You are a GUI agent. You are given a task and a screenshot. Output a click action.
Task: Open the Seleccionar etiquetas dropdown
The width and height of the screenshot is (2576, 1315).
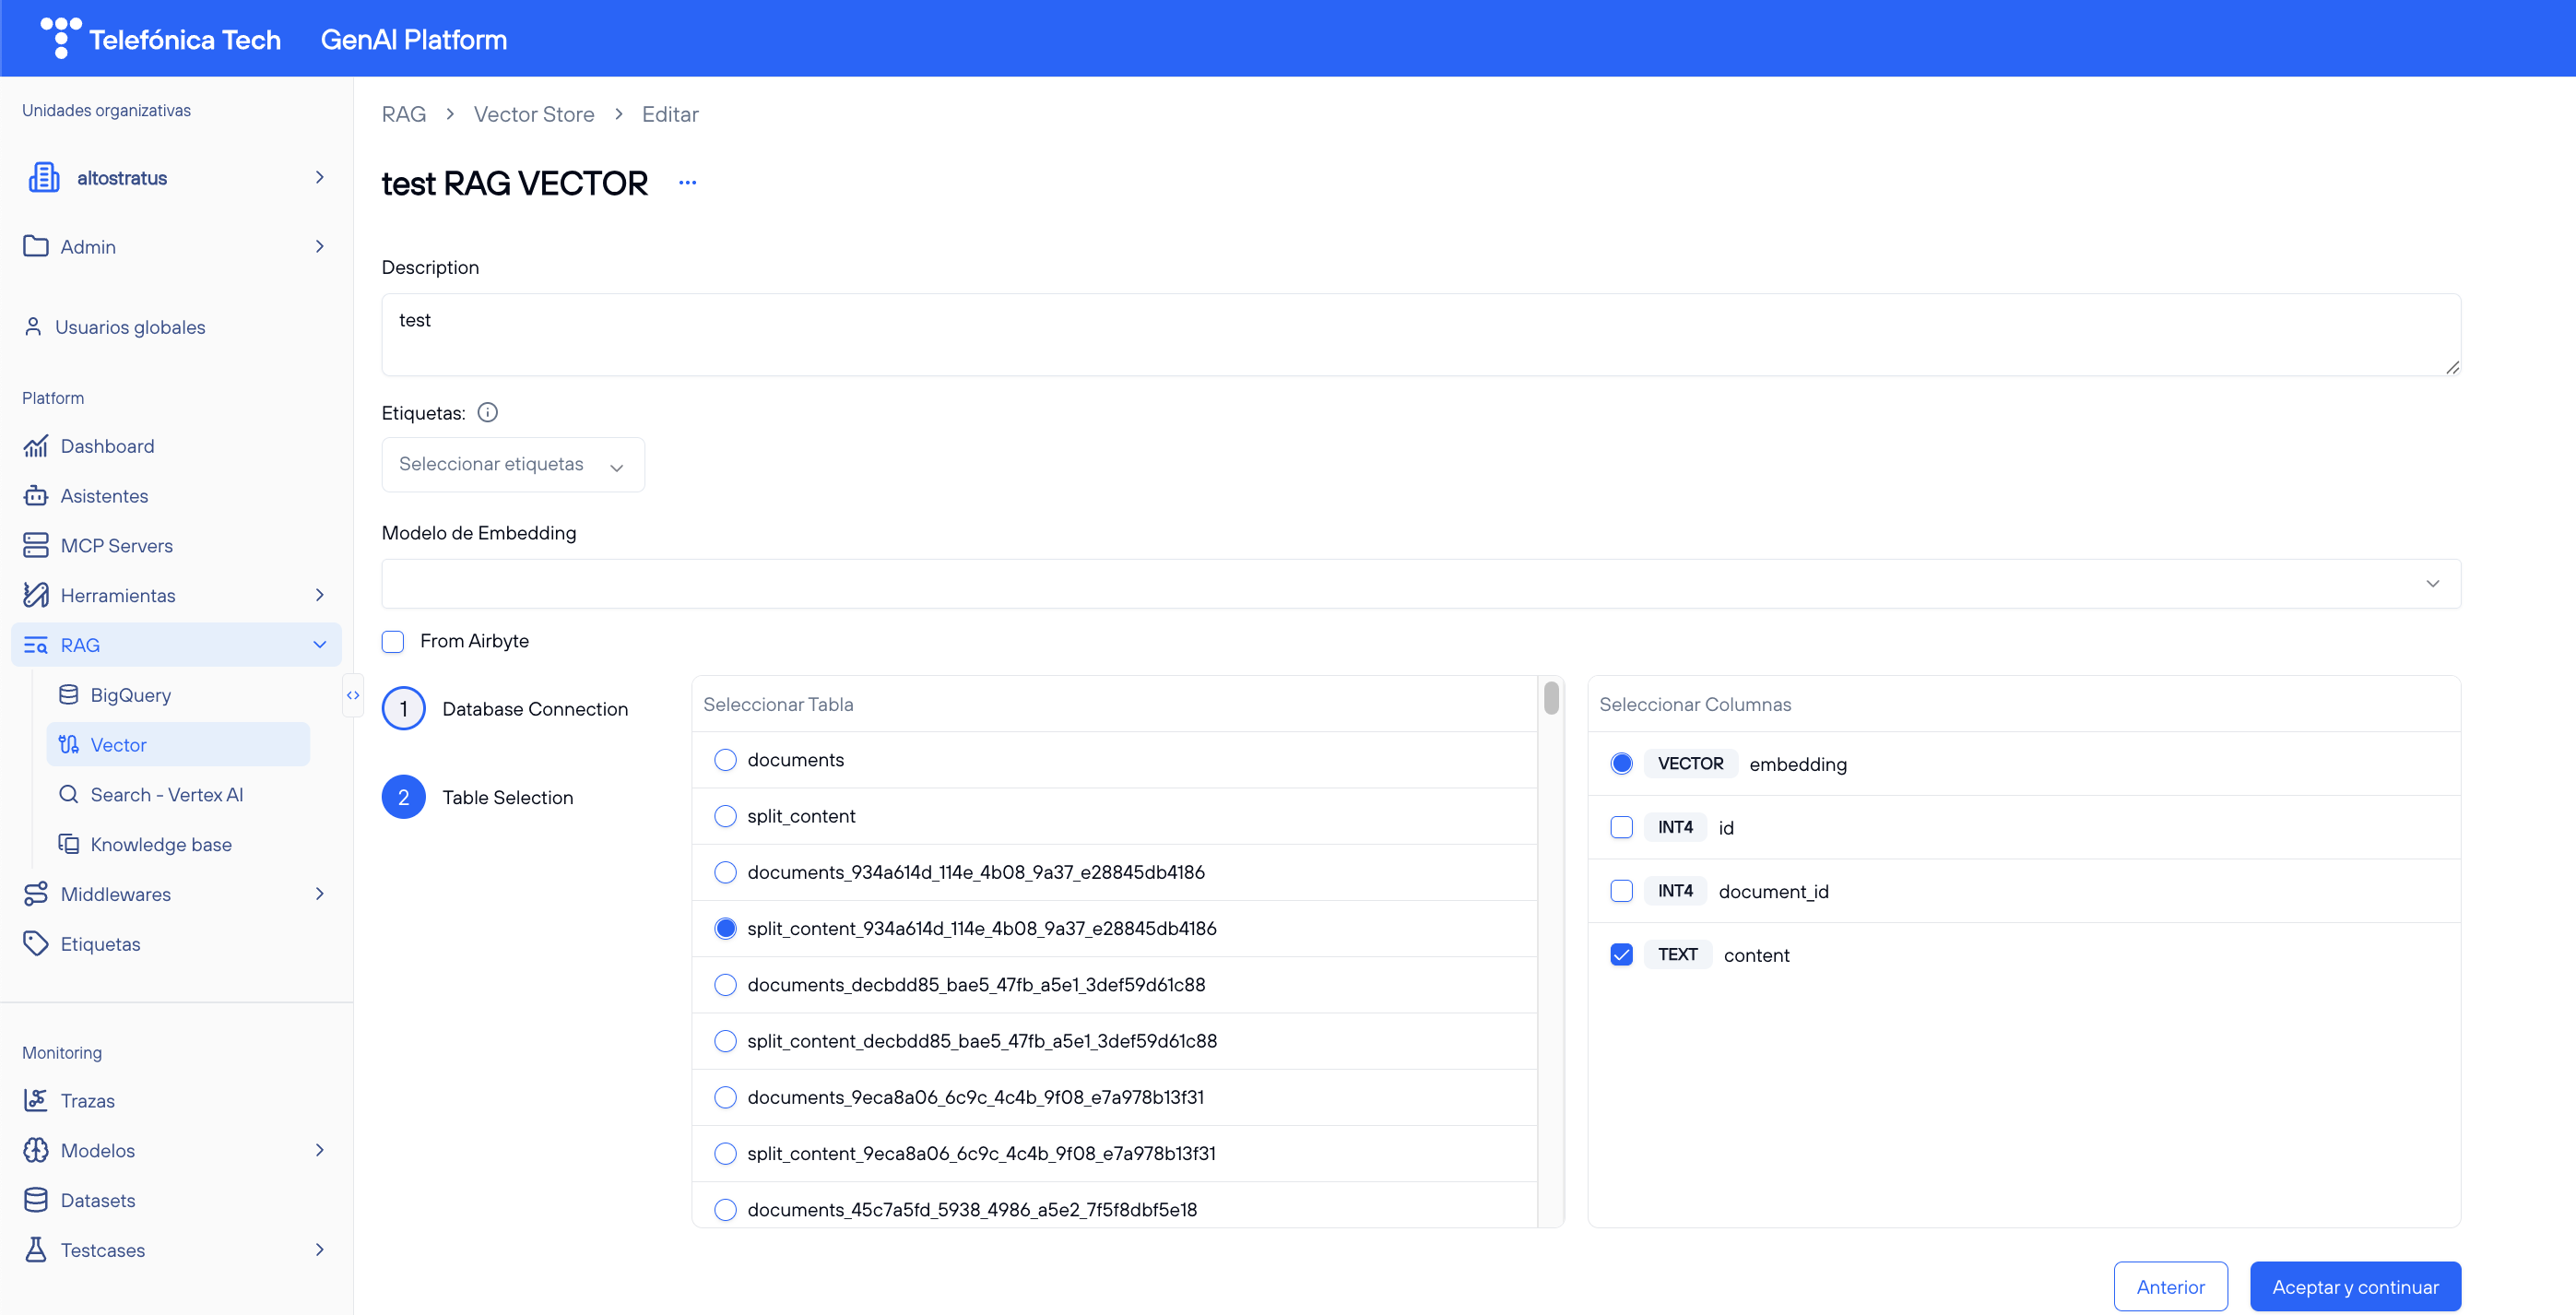coord(512,464)
